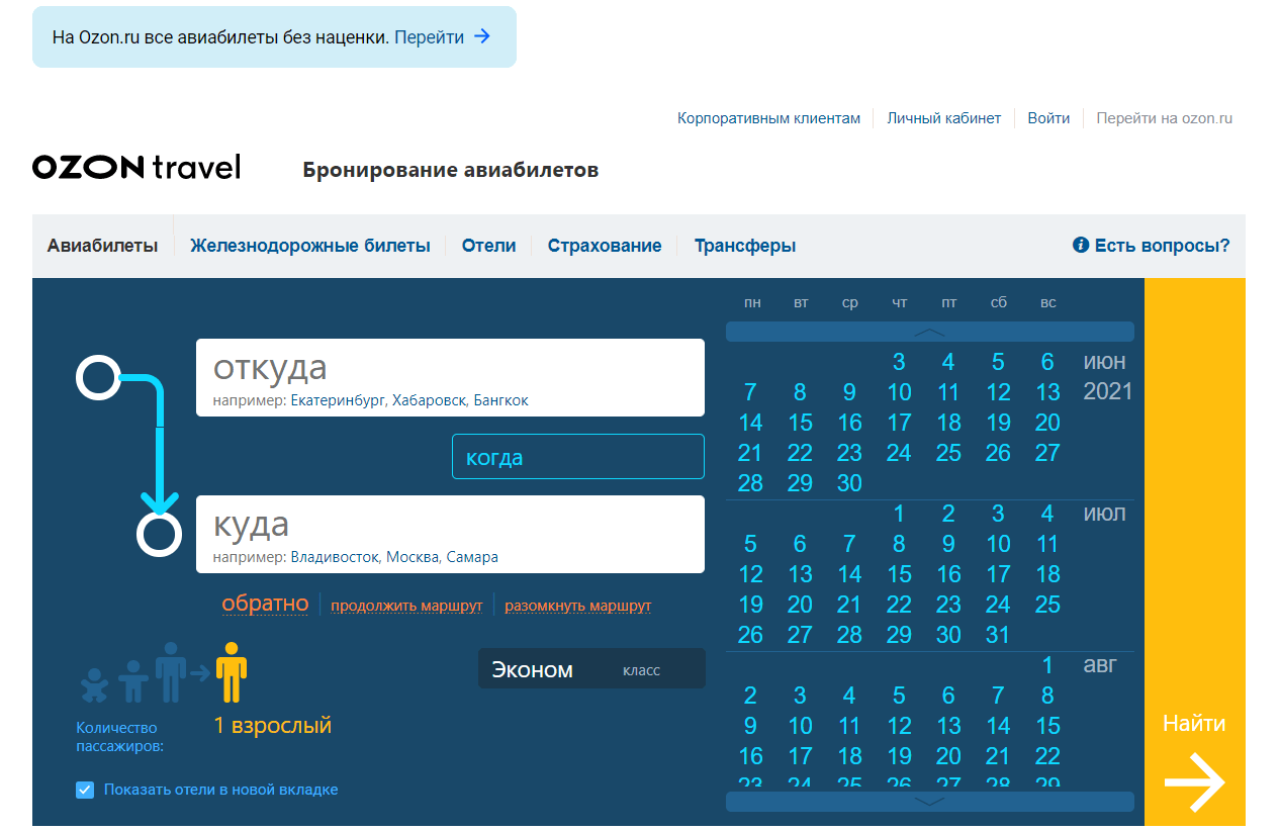Click the calendar's upward chevron
1280x831 pixels.
pos(930,331)
